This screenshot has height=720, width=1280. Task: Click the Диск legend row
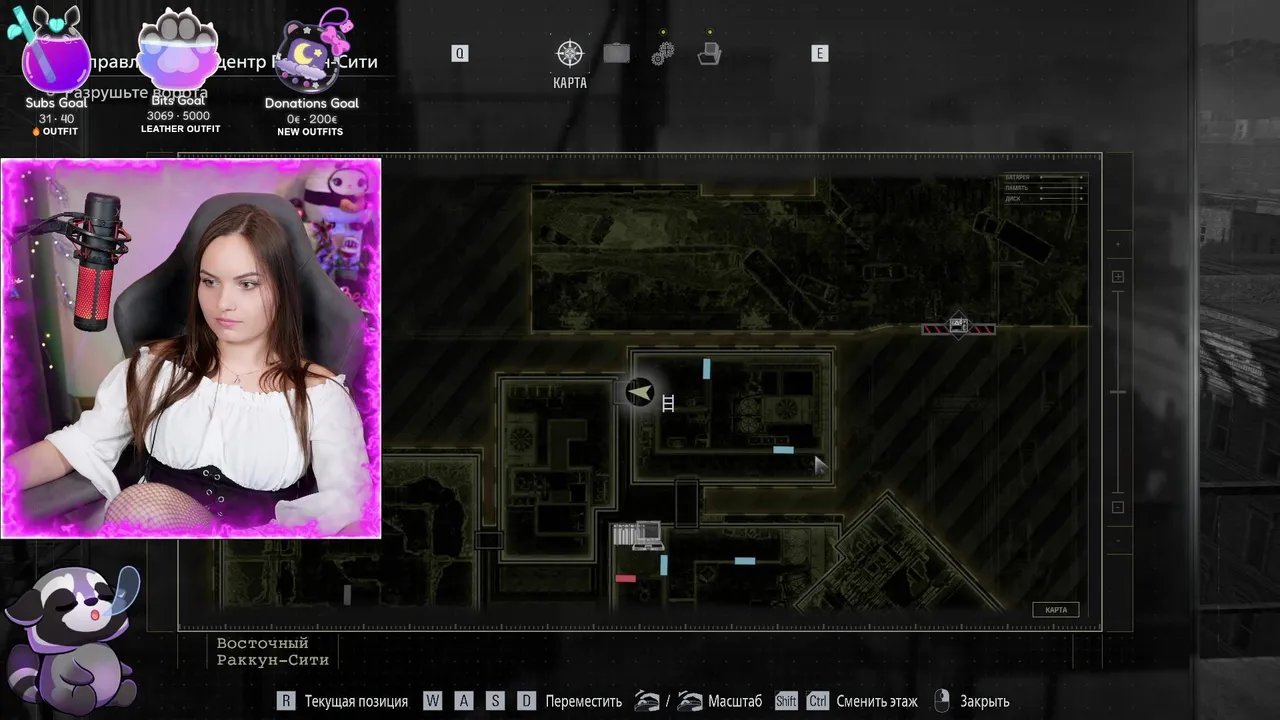tap(1045, 199)
